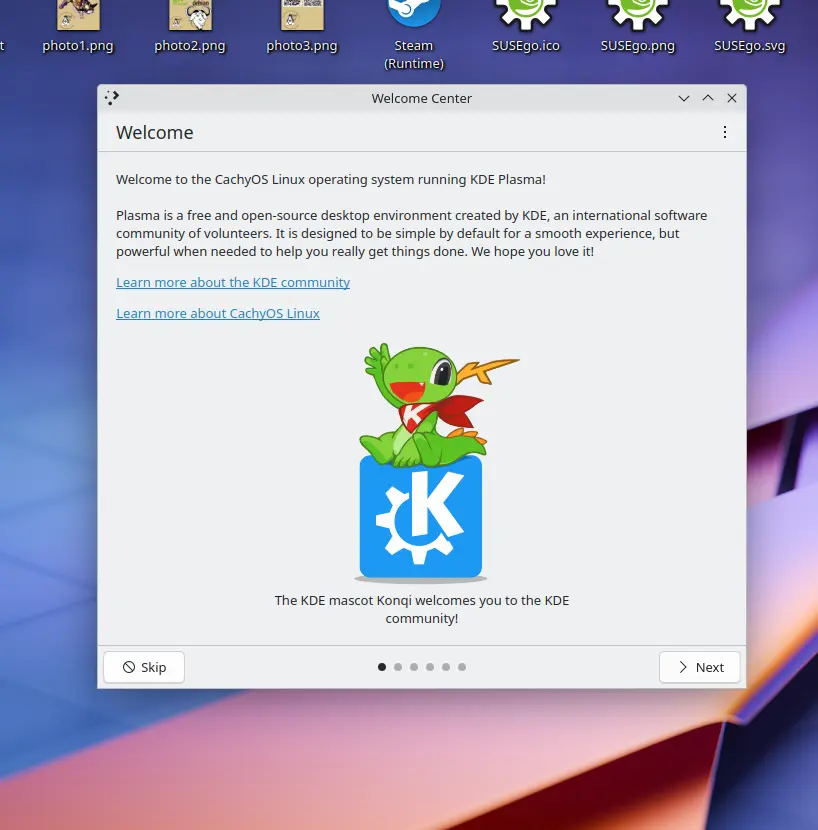This screenshot has height=830, width=818.
Task: Select SUSEgo.png desktop file
Action: (x=637, y=26)
